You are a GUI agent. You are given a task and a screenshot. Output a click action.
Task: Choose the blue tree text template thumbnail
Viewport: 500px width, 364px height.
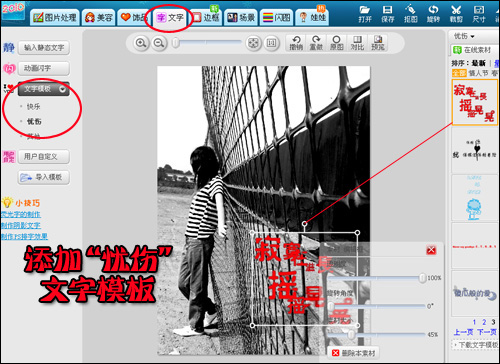pos(475,198)
